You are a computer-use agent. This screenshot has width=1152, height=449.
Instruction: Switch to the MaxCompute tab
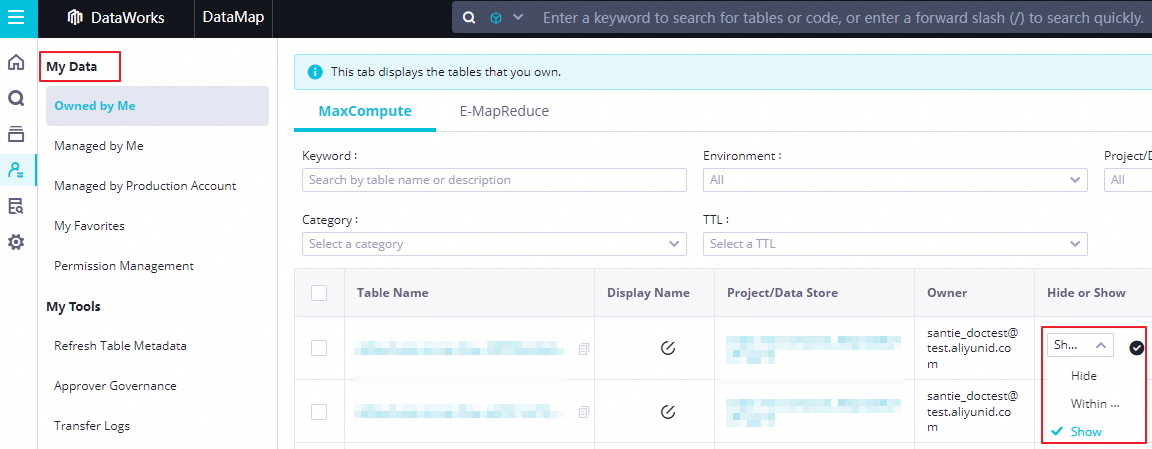coord(364,112)
